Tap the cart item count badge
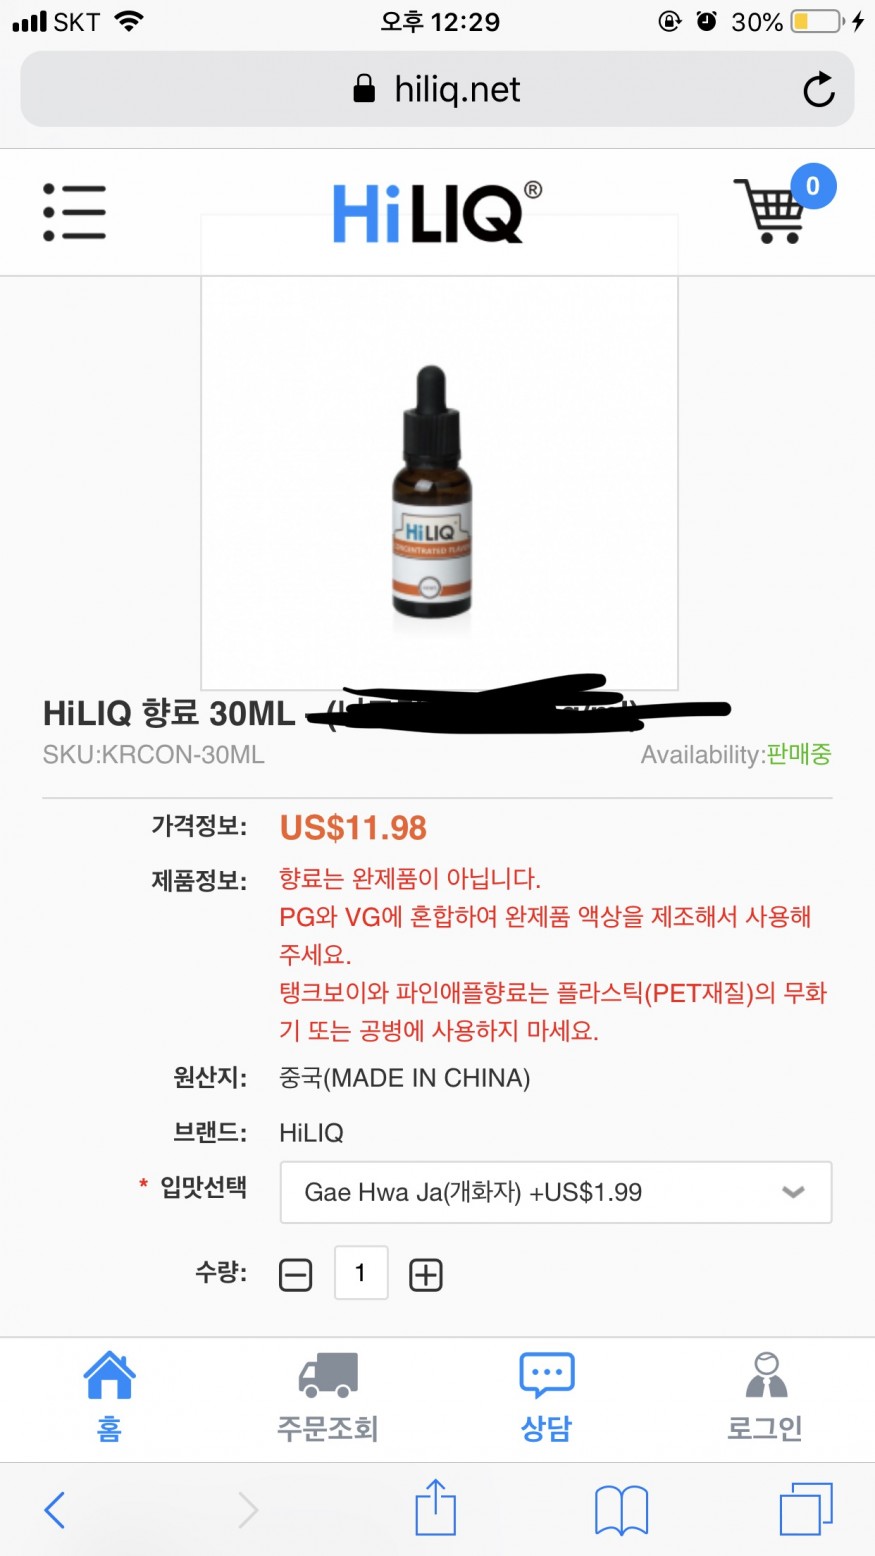Image resolution: width=875 pixels, height=1556 pixels. [x=813, y=186]
